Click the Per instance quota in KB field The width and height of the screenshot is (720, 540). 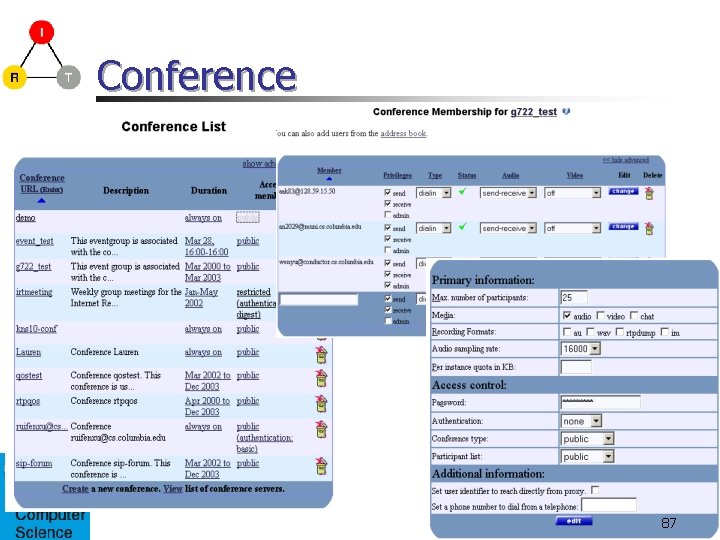tap(576, 367)
